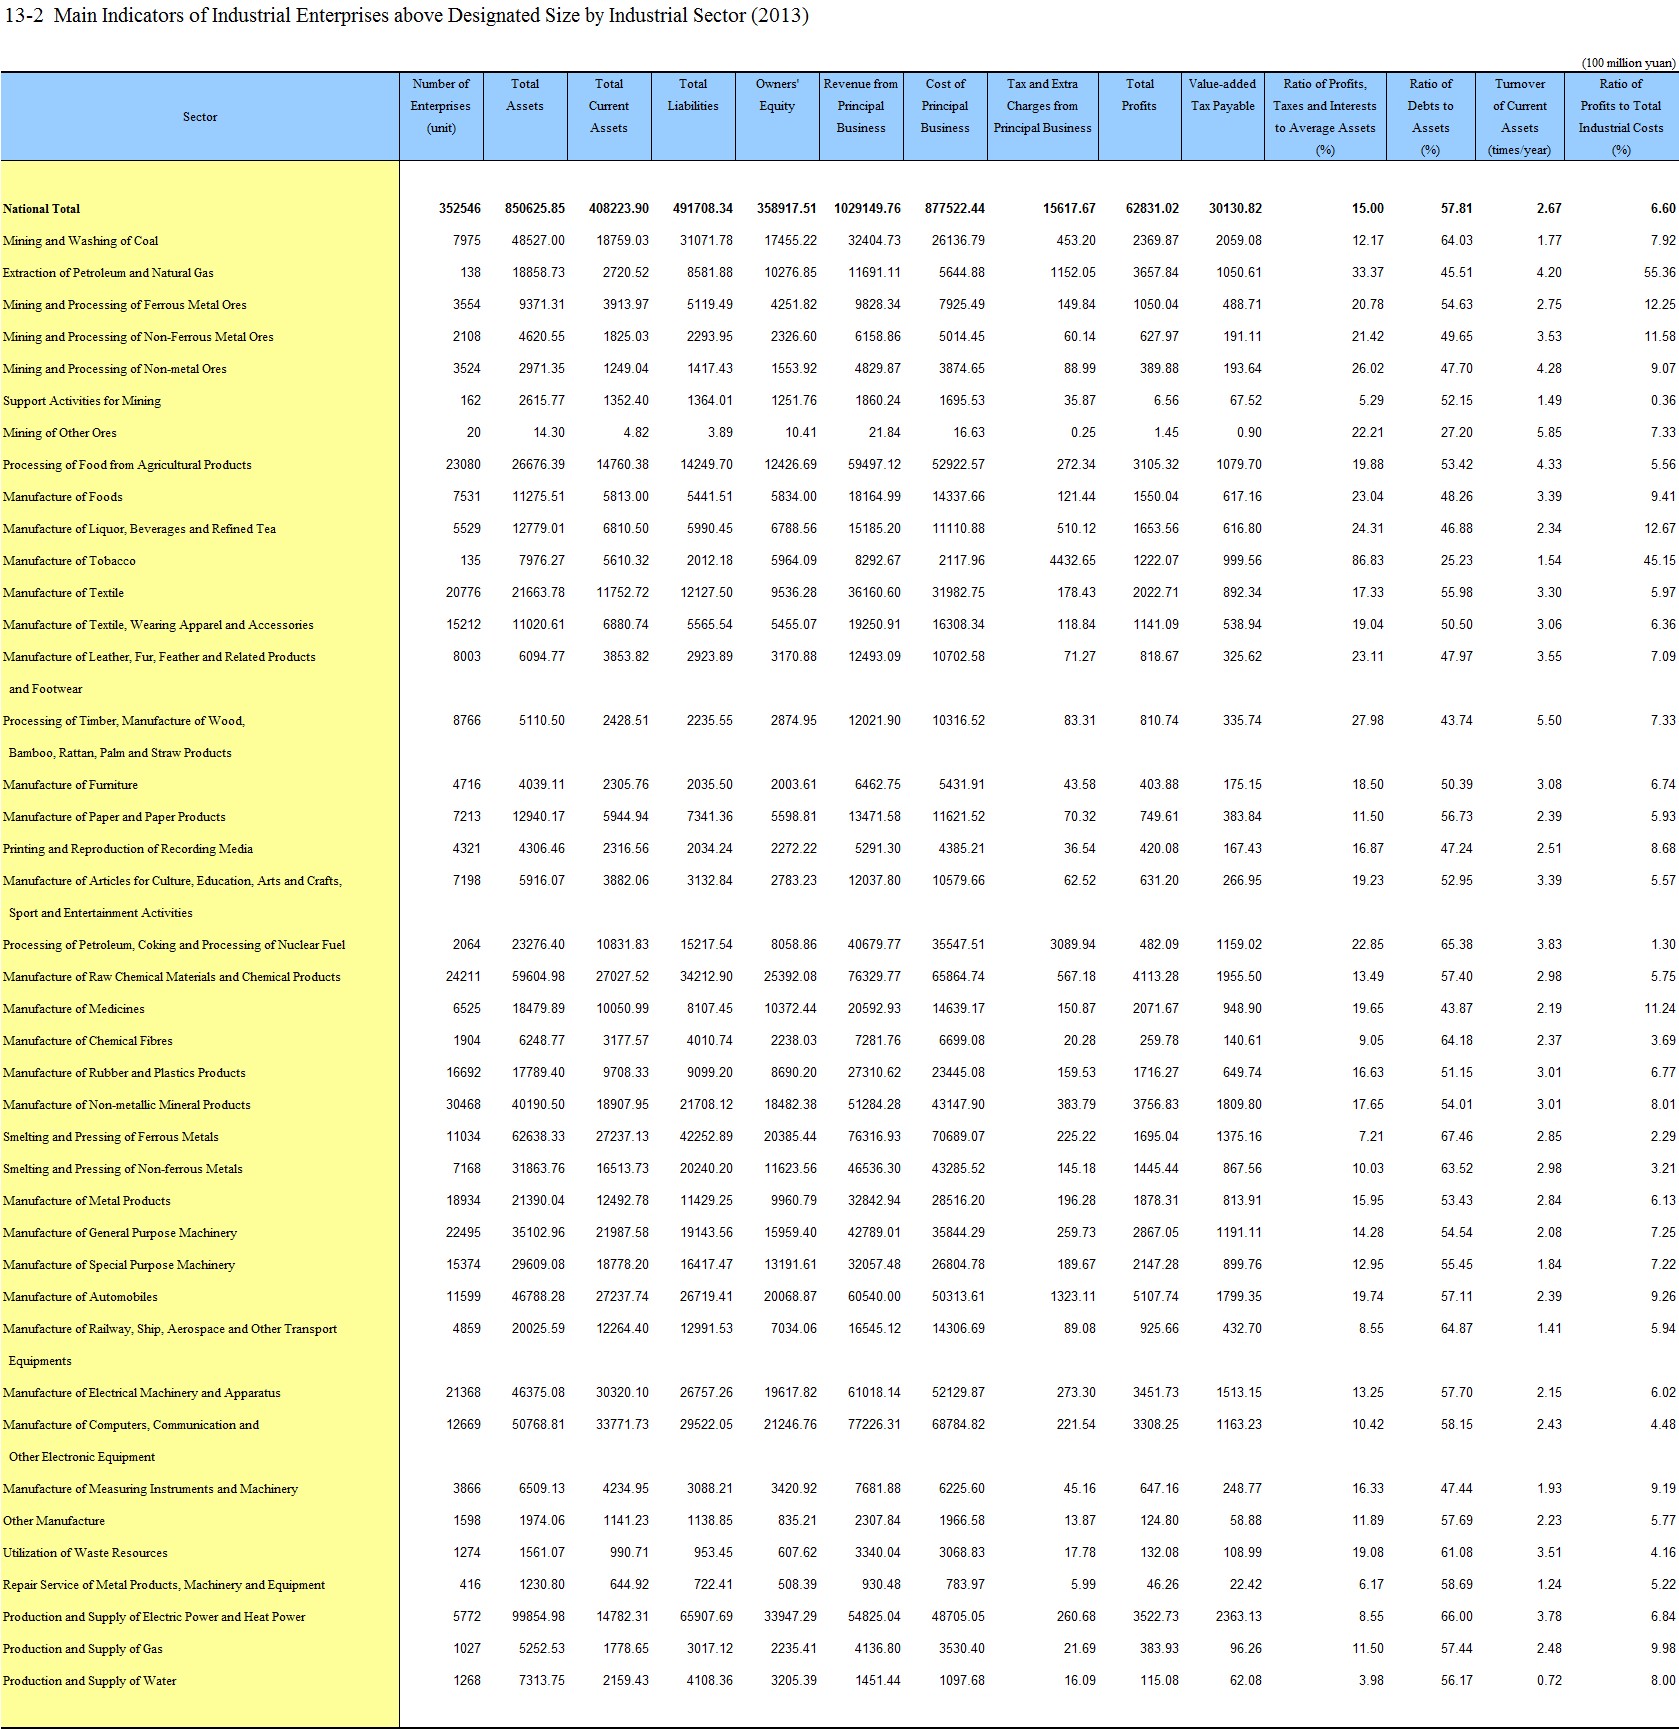Click 'Utilization of Waste Resources' row label
Viewport: 1679px width, 1729px height.
[x=85, y=1553]
